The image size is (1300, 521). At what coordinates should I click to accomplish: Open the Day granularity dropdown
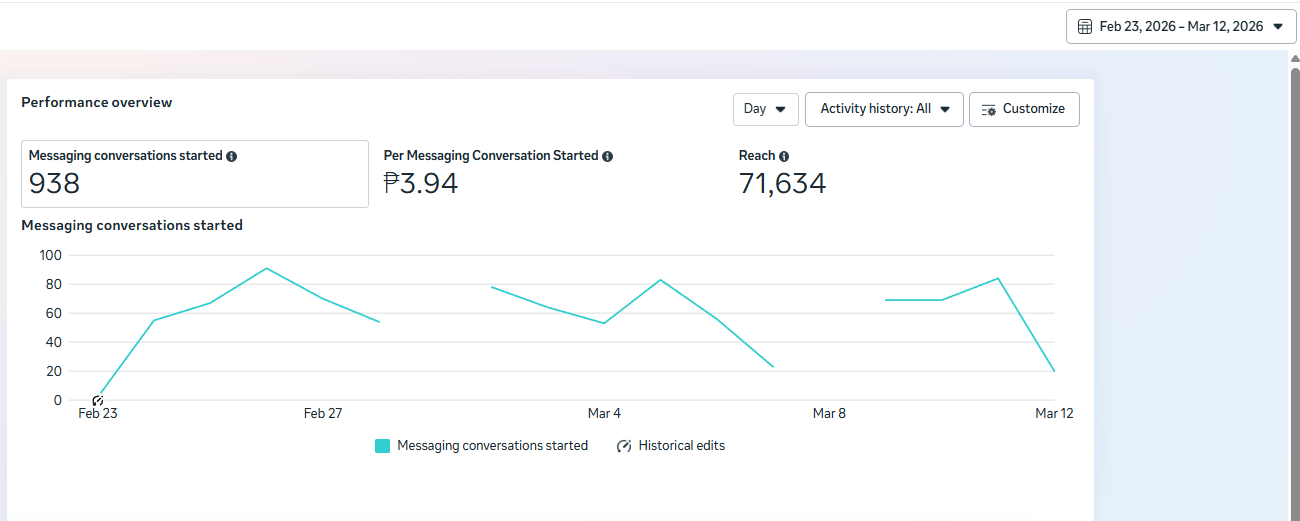point(765,109)
